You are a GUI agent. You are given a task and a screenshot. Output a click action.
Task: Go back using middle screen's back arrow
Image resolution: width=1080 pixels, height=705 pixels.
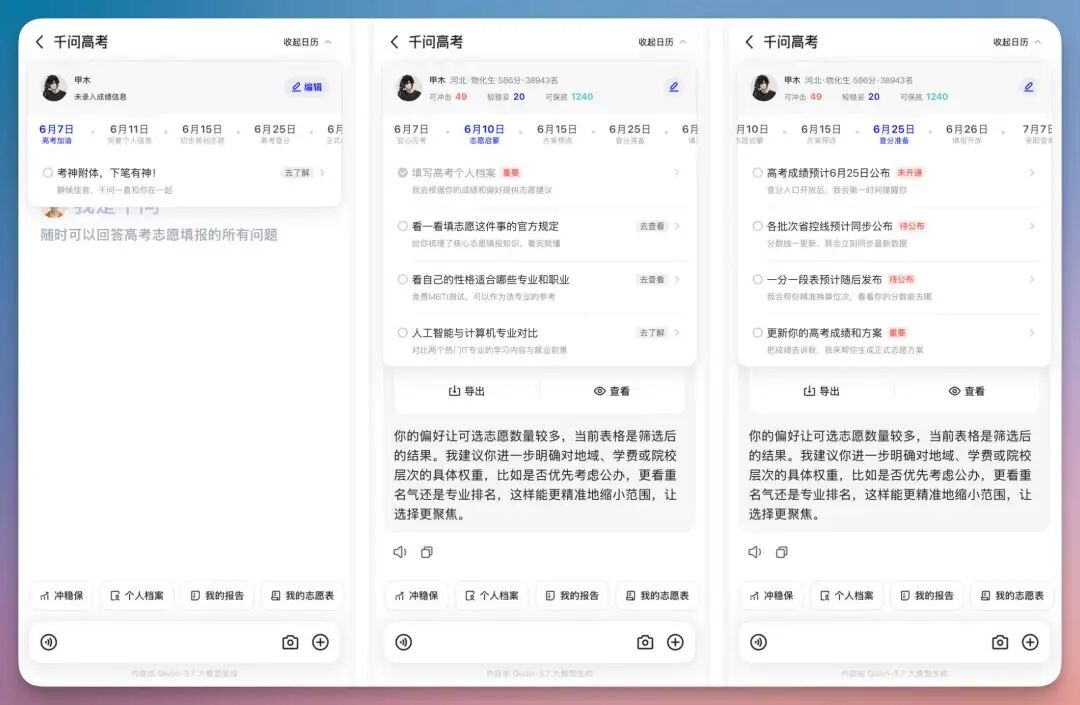(x=394, y=42)
